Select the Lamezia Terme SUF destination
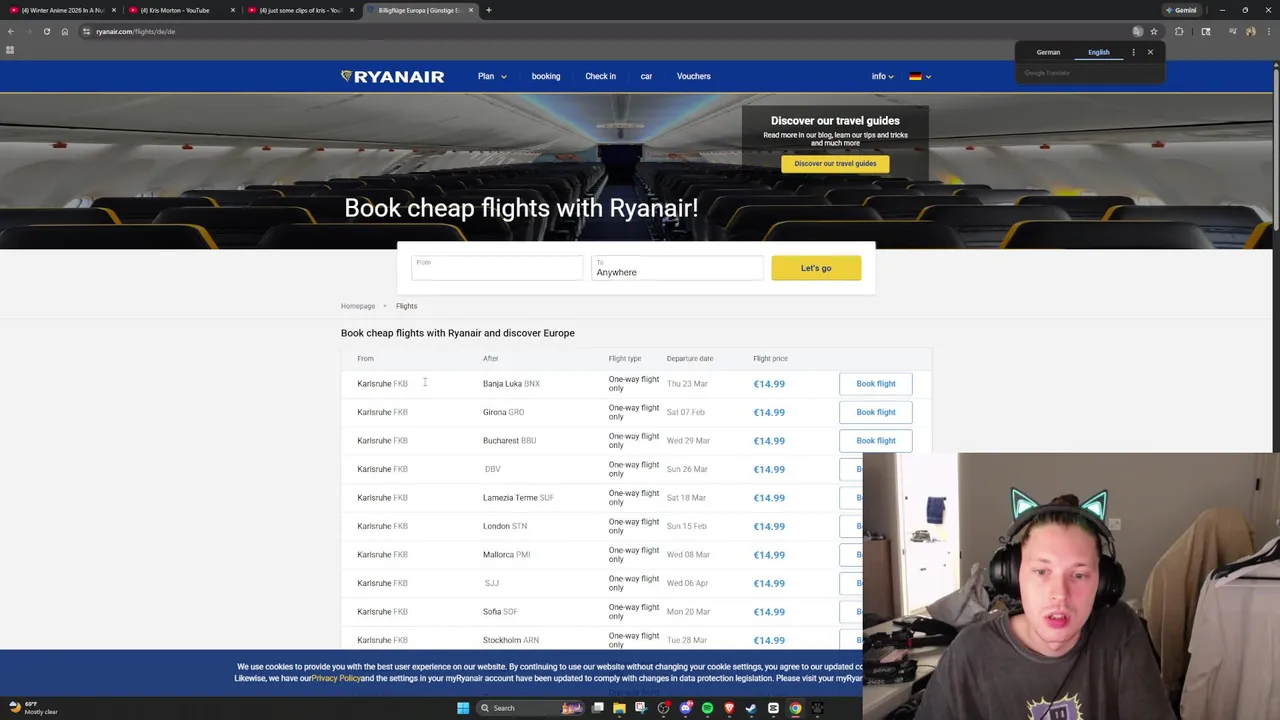This screenshot has width=1280, height=720. click(518, 498)
